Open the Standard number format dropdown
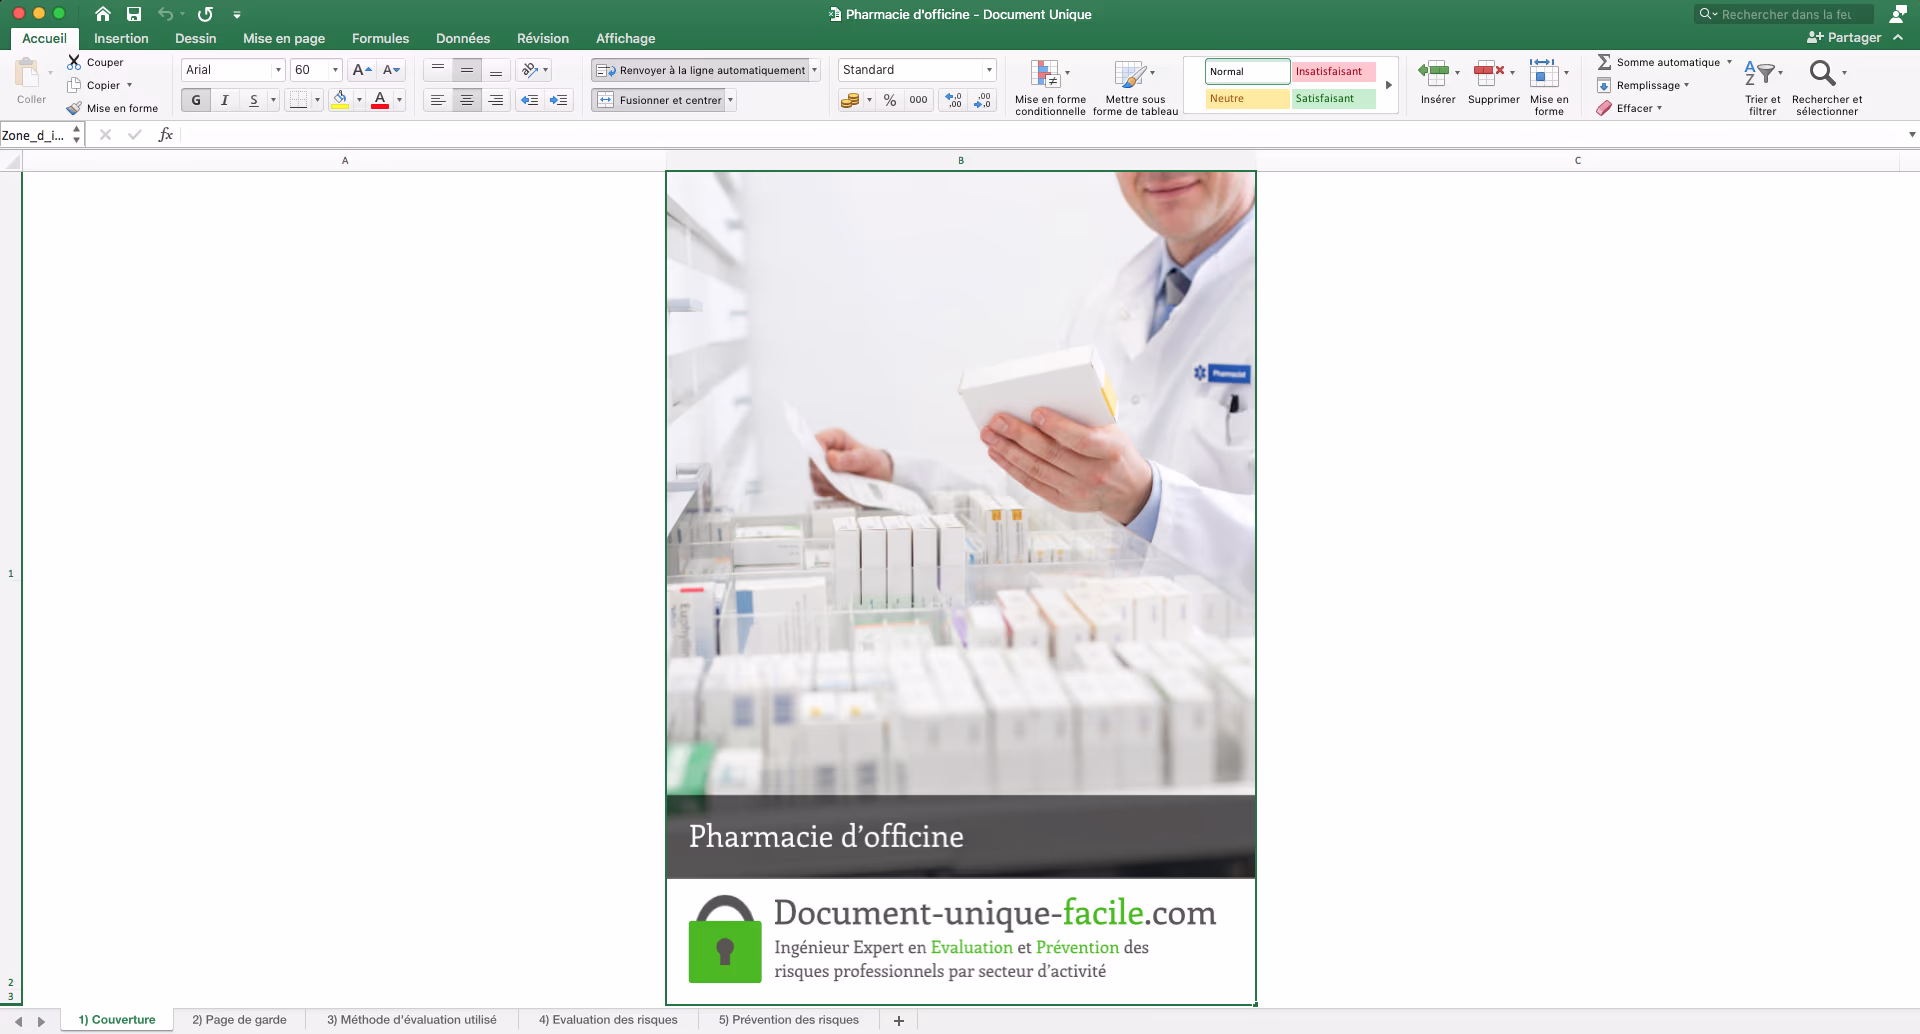 coord(989,70)
